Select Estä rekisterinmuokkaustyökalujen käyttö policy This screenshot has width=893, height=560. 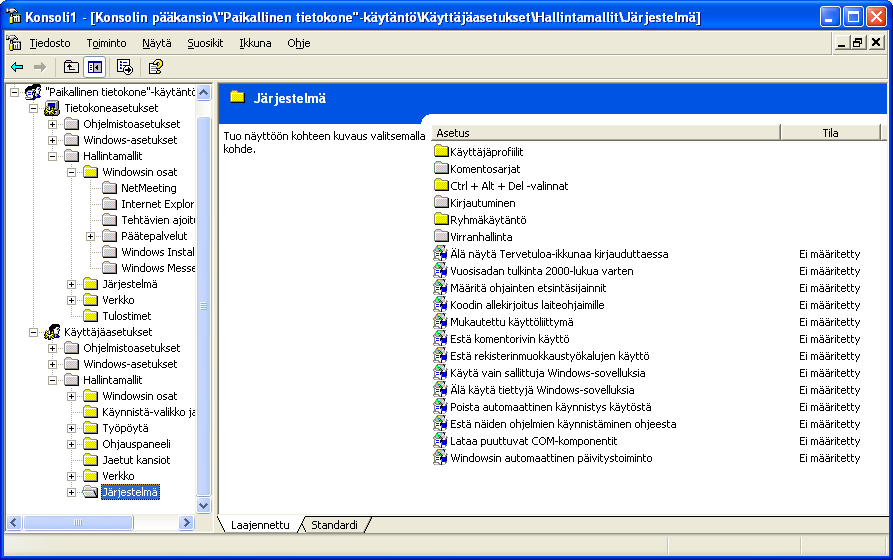coord(550,356)
